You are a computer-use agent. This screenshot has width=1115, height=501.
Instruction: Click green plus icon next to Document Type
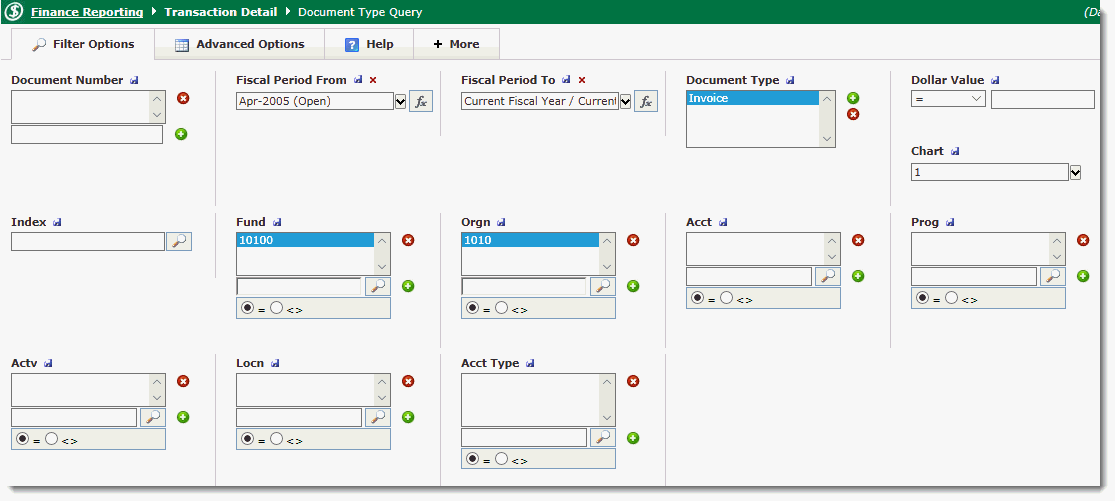pos(853,98)
